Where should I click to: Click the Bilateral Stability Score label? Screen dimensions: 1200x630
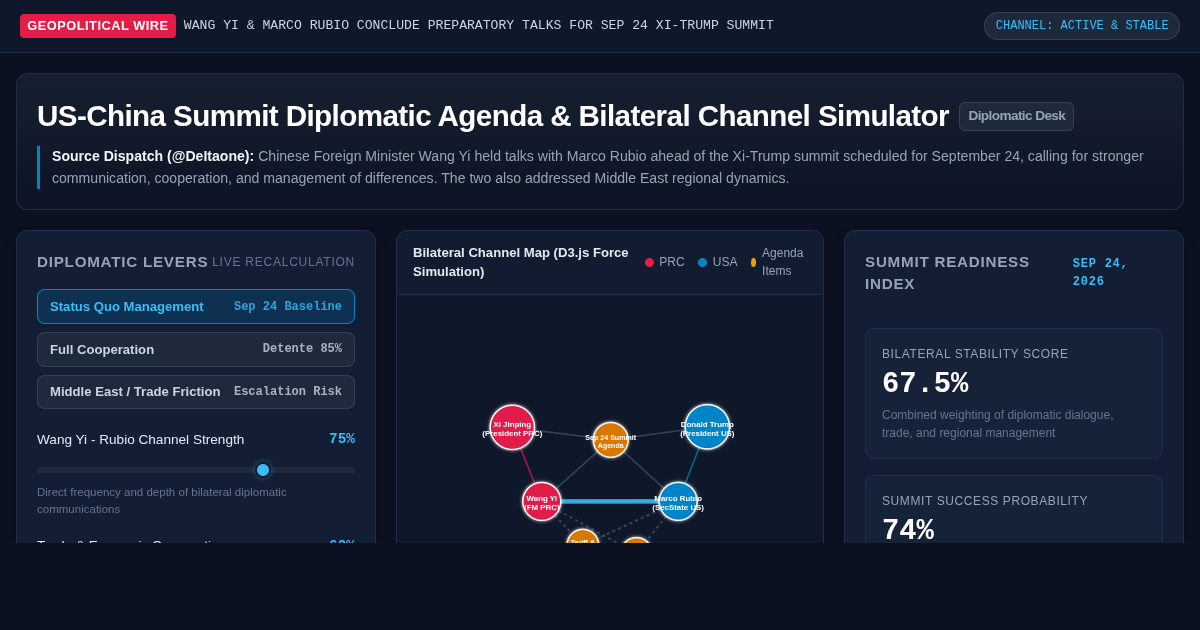(x=975, y=354)
